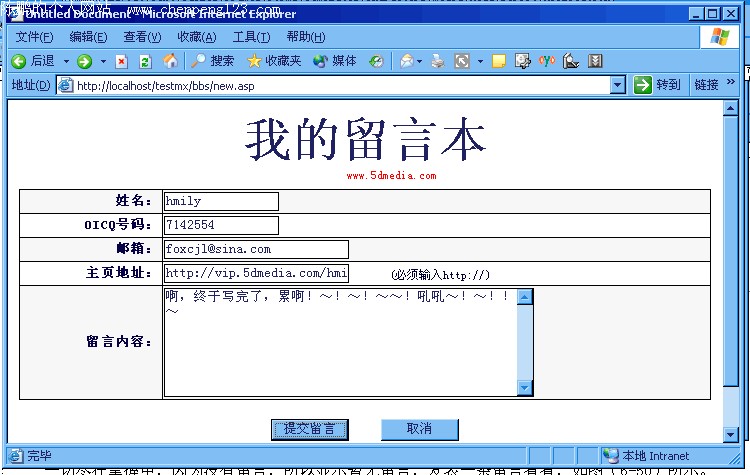The image size is (750, 475).
Task: Click the Stop loading icon
Action: pyautogui.click(x=121, y=61)
